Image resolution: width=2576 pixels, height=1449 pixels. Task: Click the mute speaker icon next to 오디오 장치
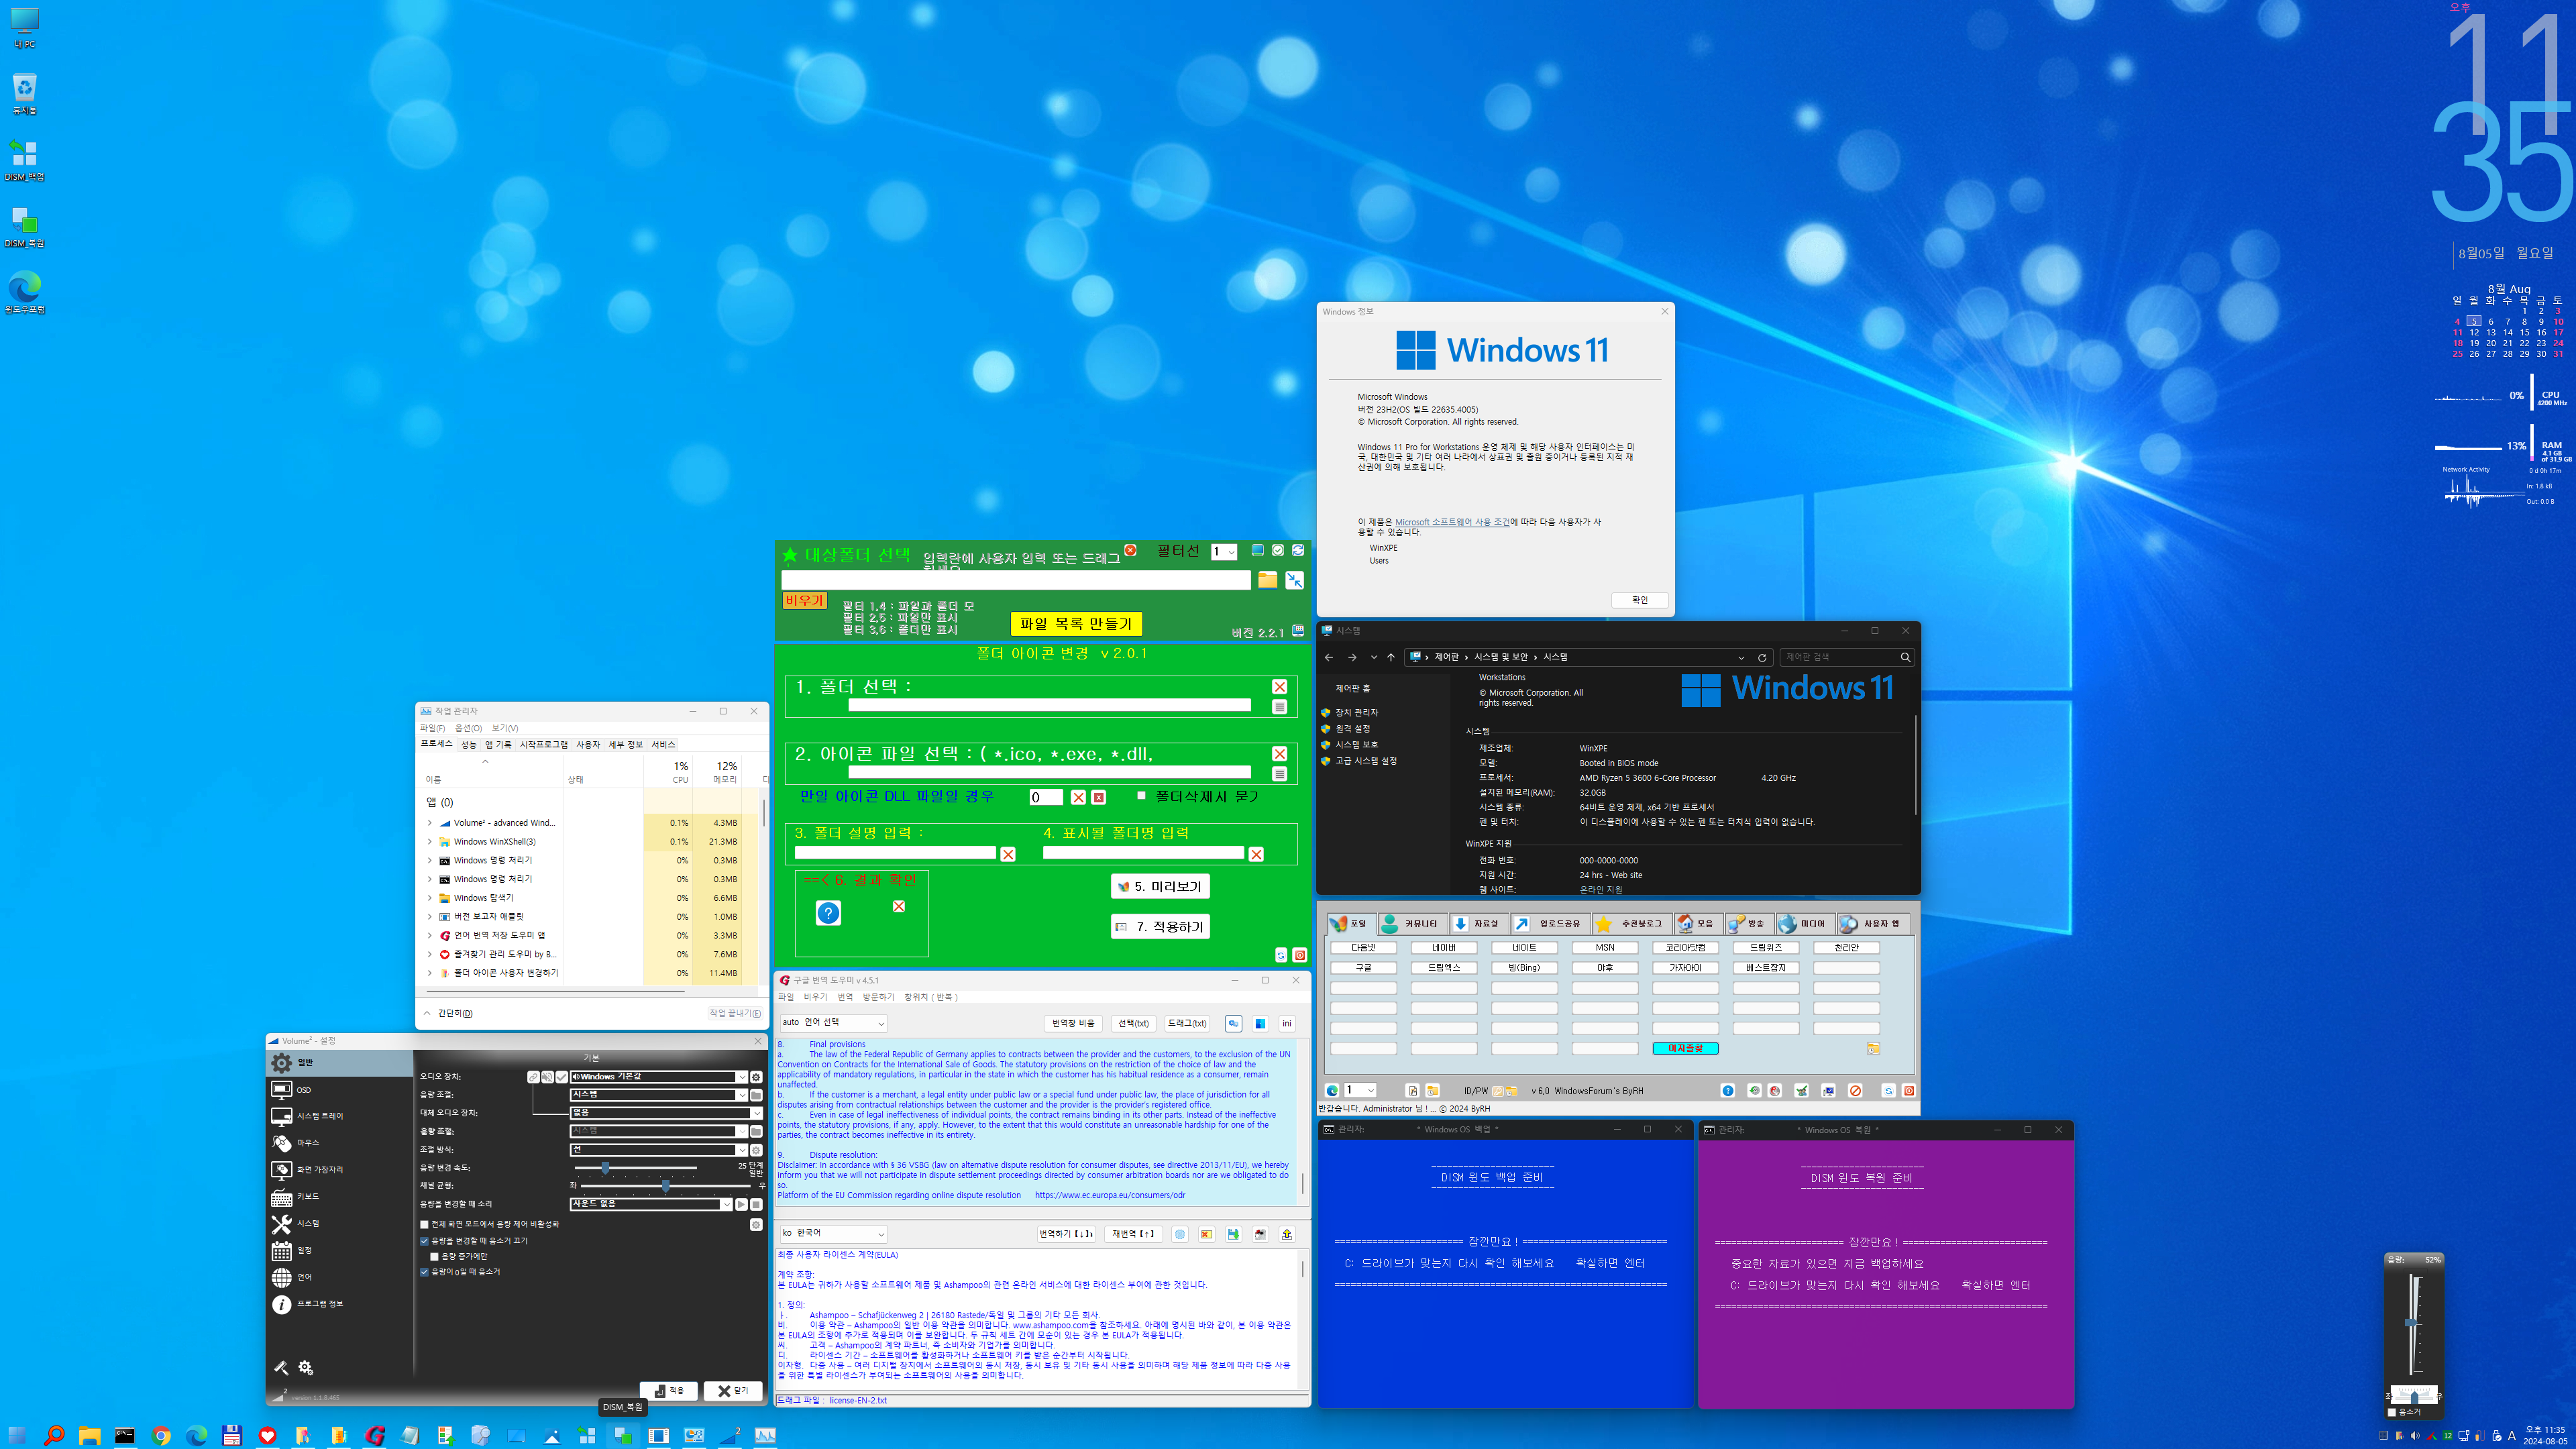click(x=547, y=1077)
